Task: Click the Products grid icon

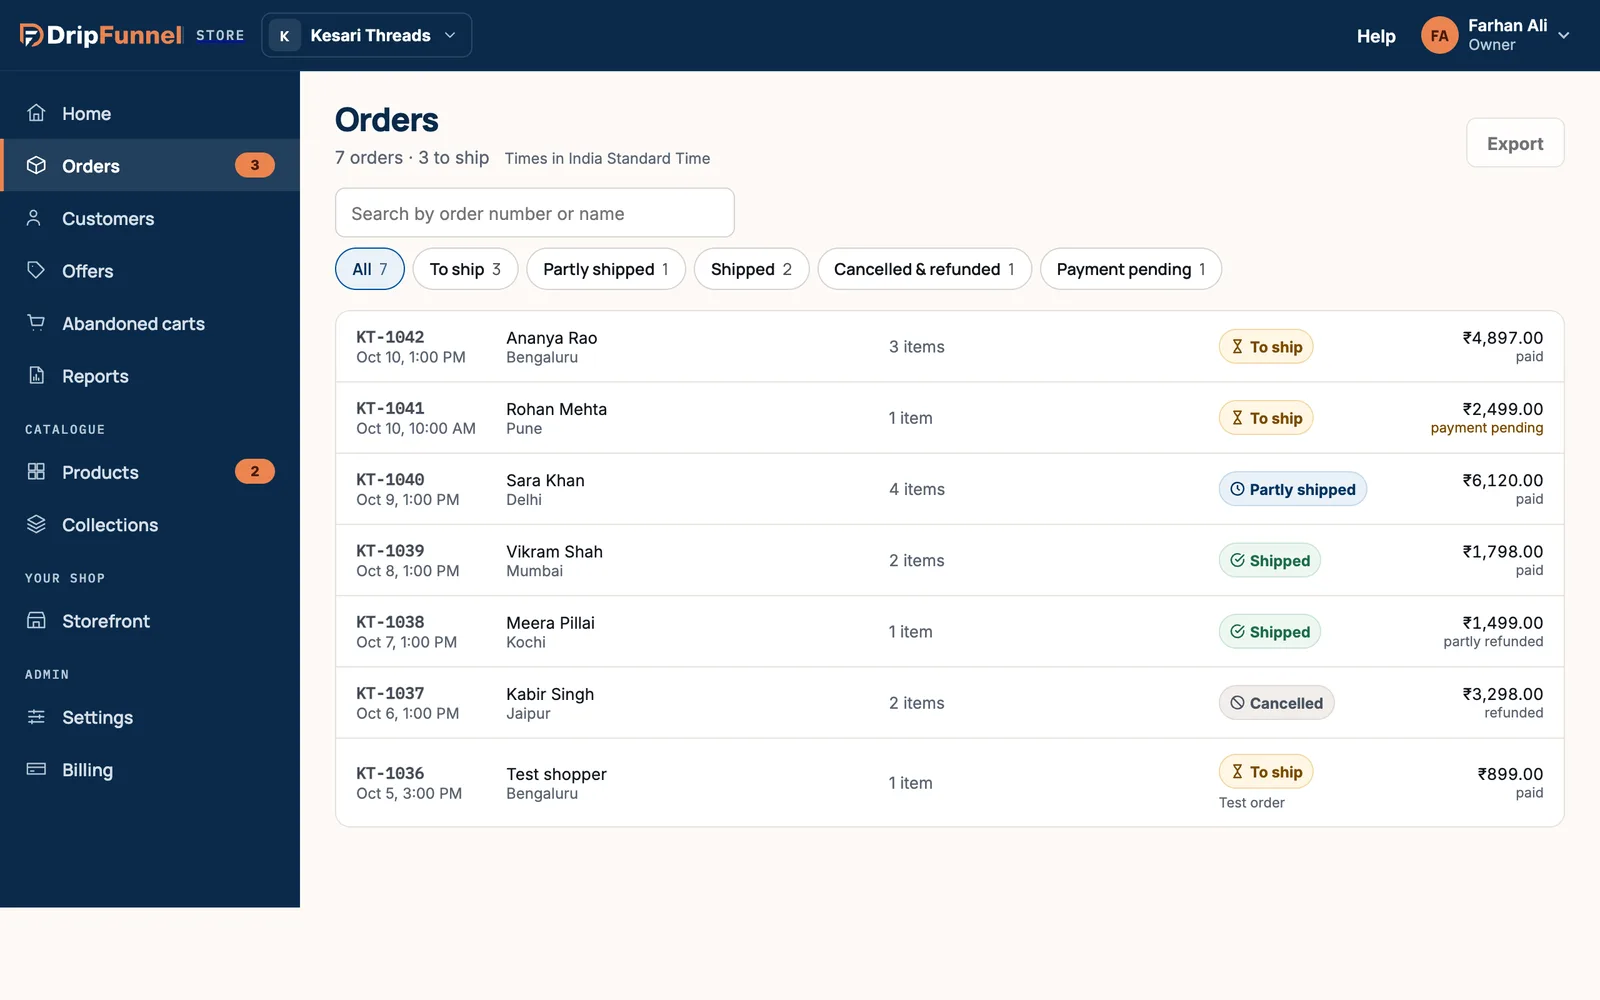Action: click(x=36, y=471)
